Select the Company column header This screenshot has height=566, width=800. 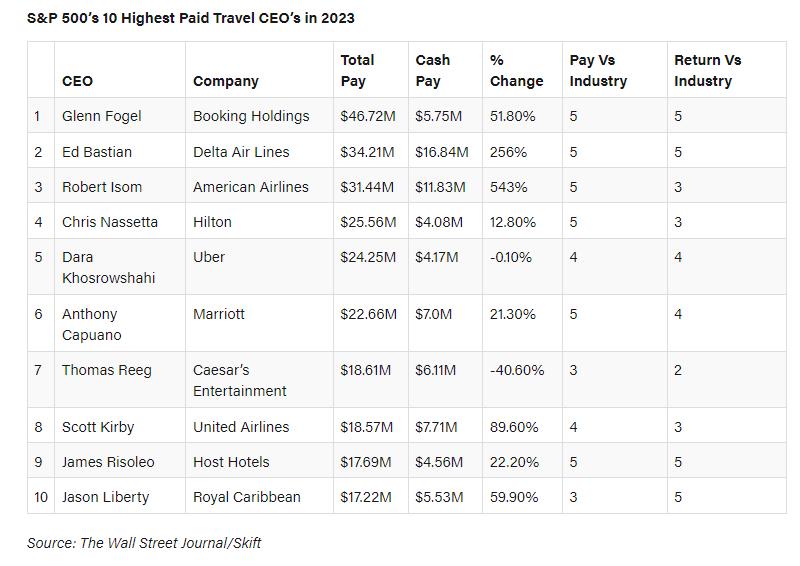click(226, 81)
